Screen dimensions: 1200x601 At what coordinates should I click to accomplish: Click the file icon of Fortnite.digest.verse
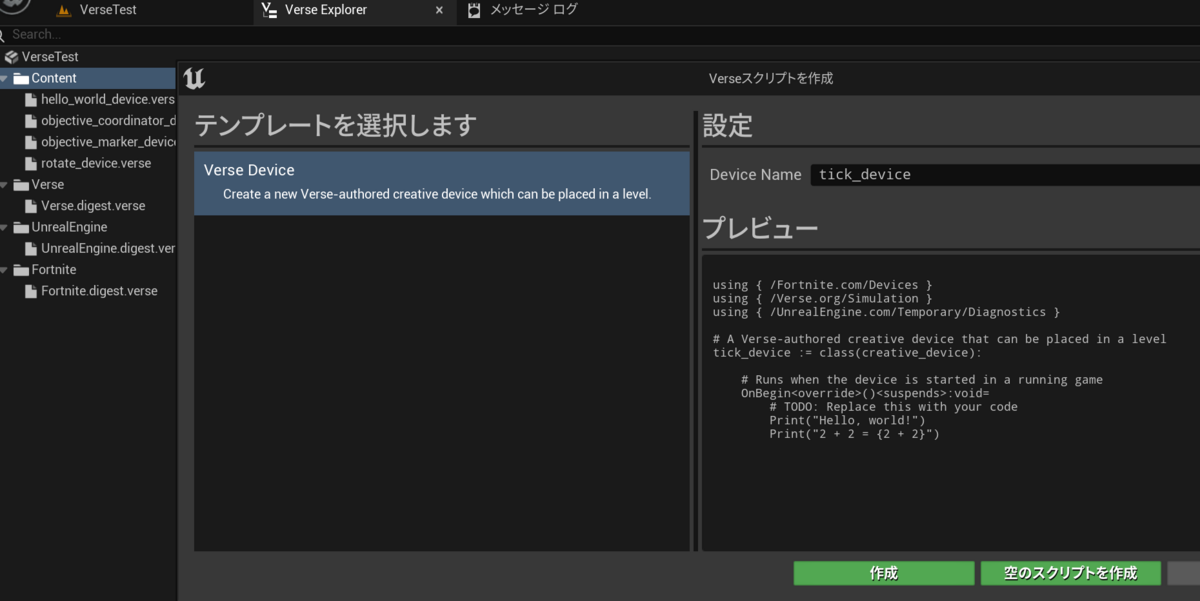(x=32, y=291)
